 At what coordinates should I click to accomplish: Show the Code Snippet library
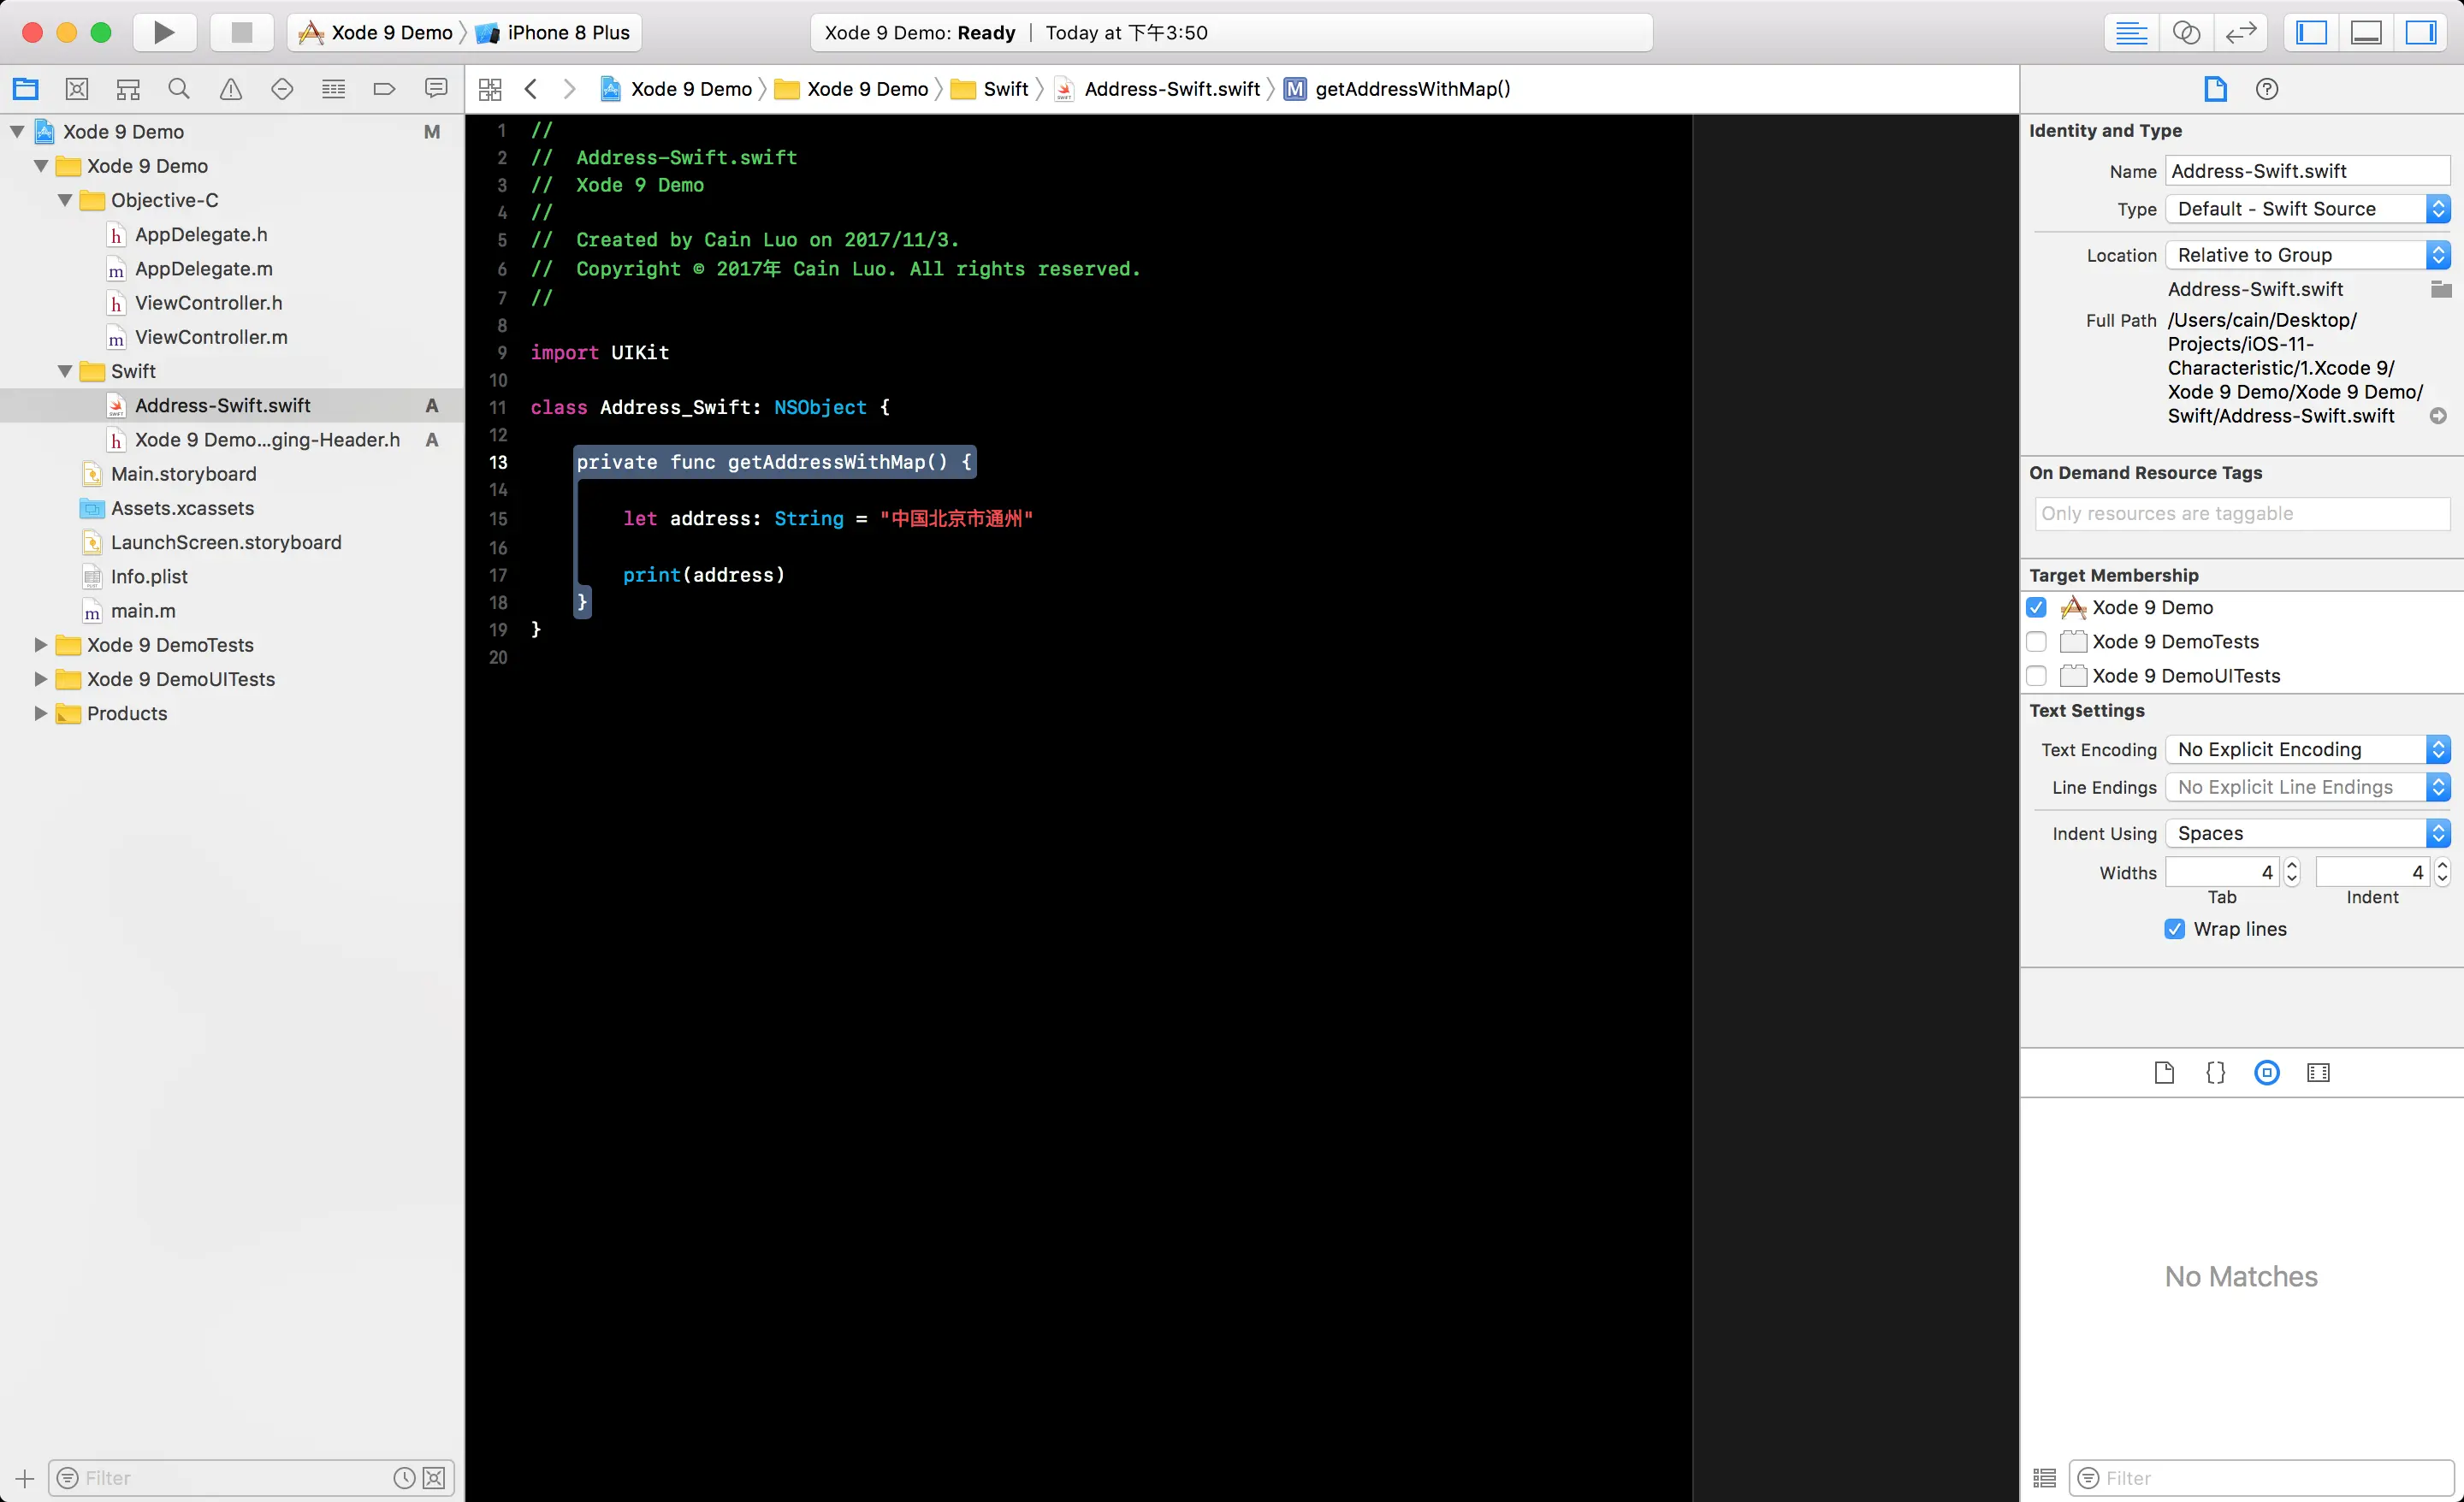tap(2215, 1073)
